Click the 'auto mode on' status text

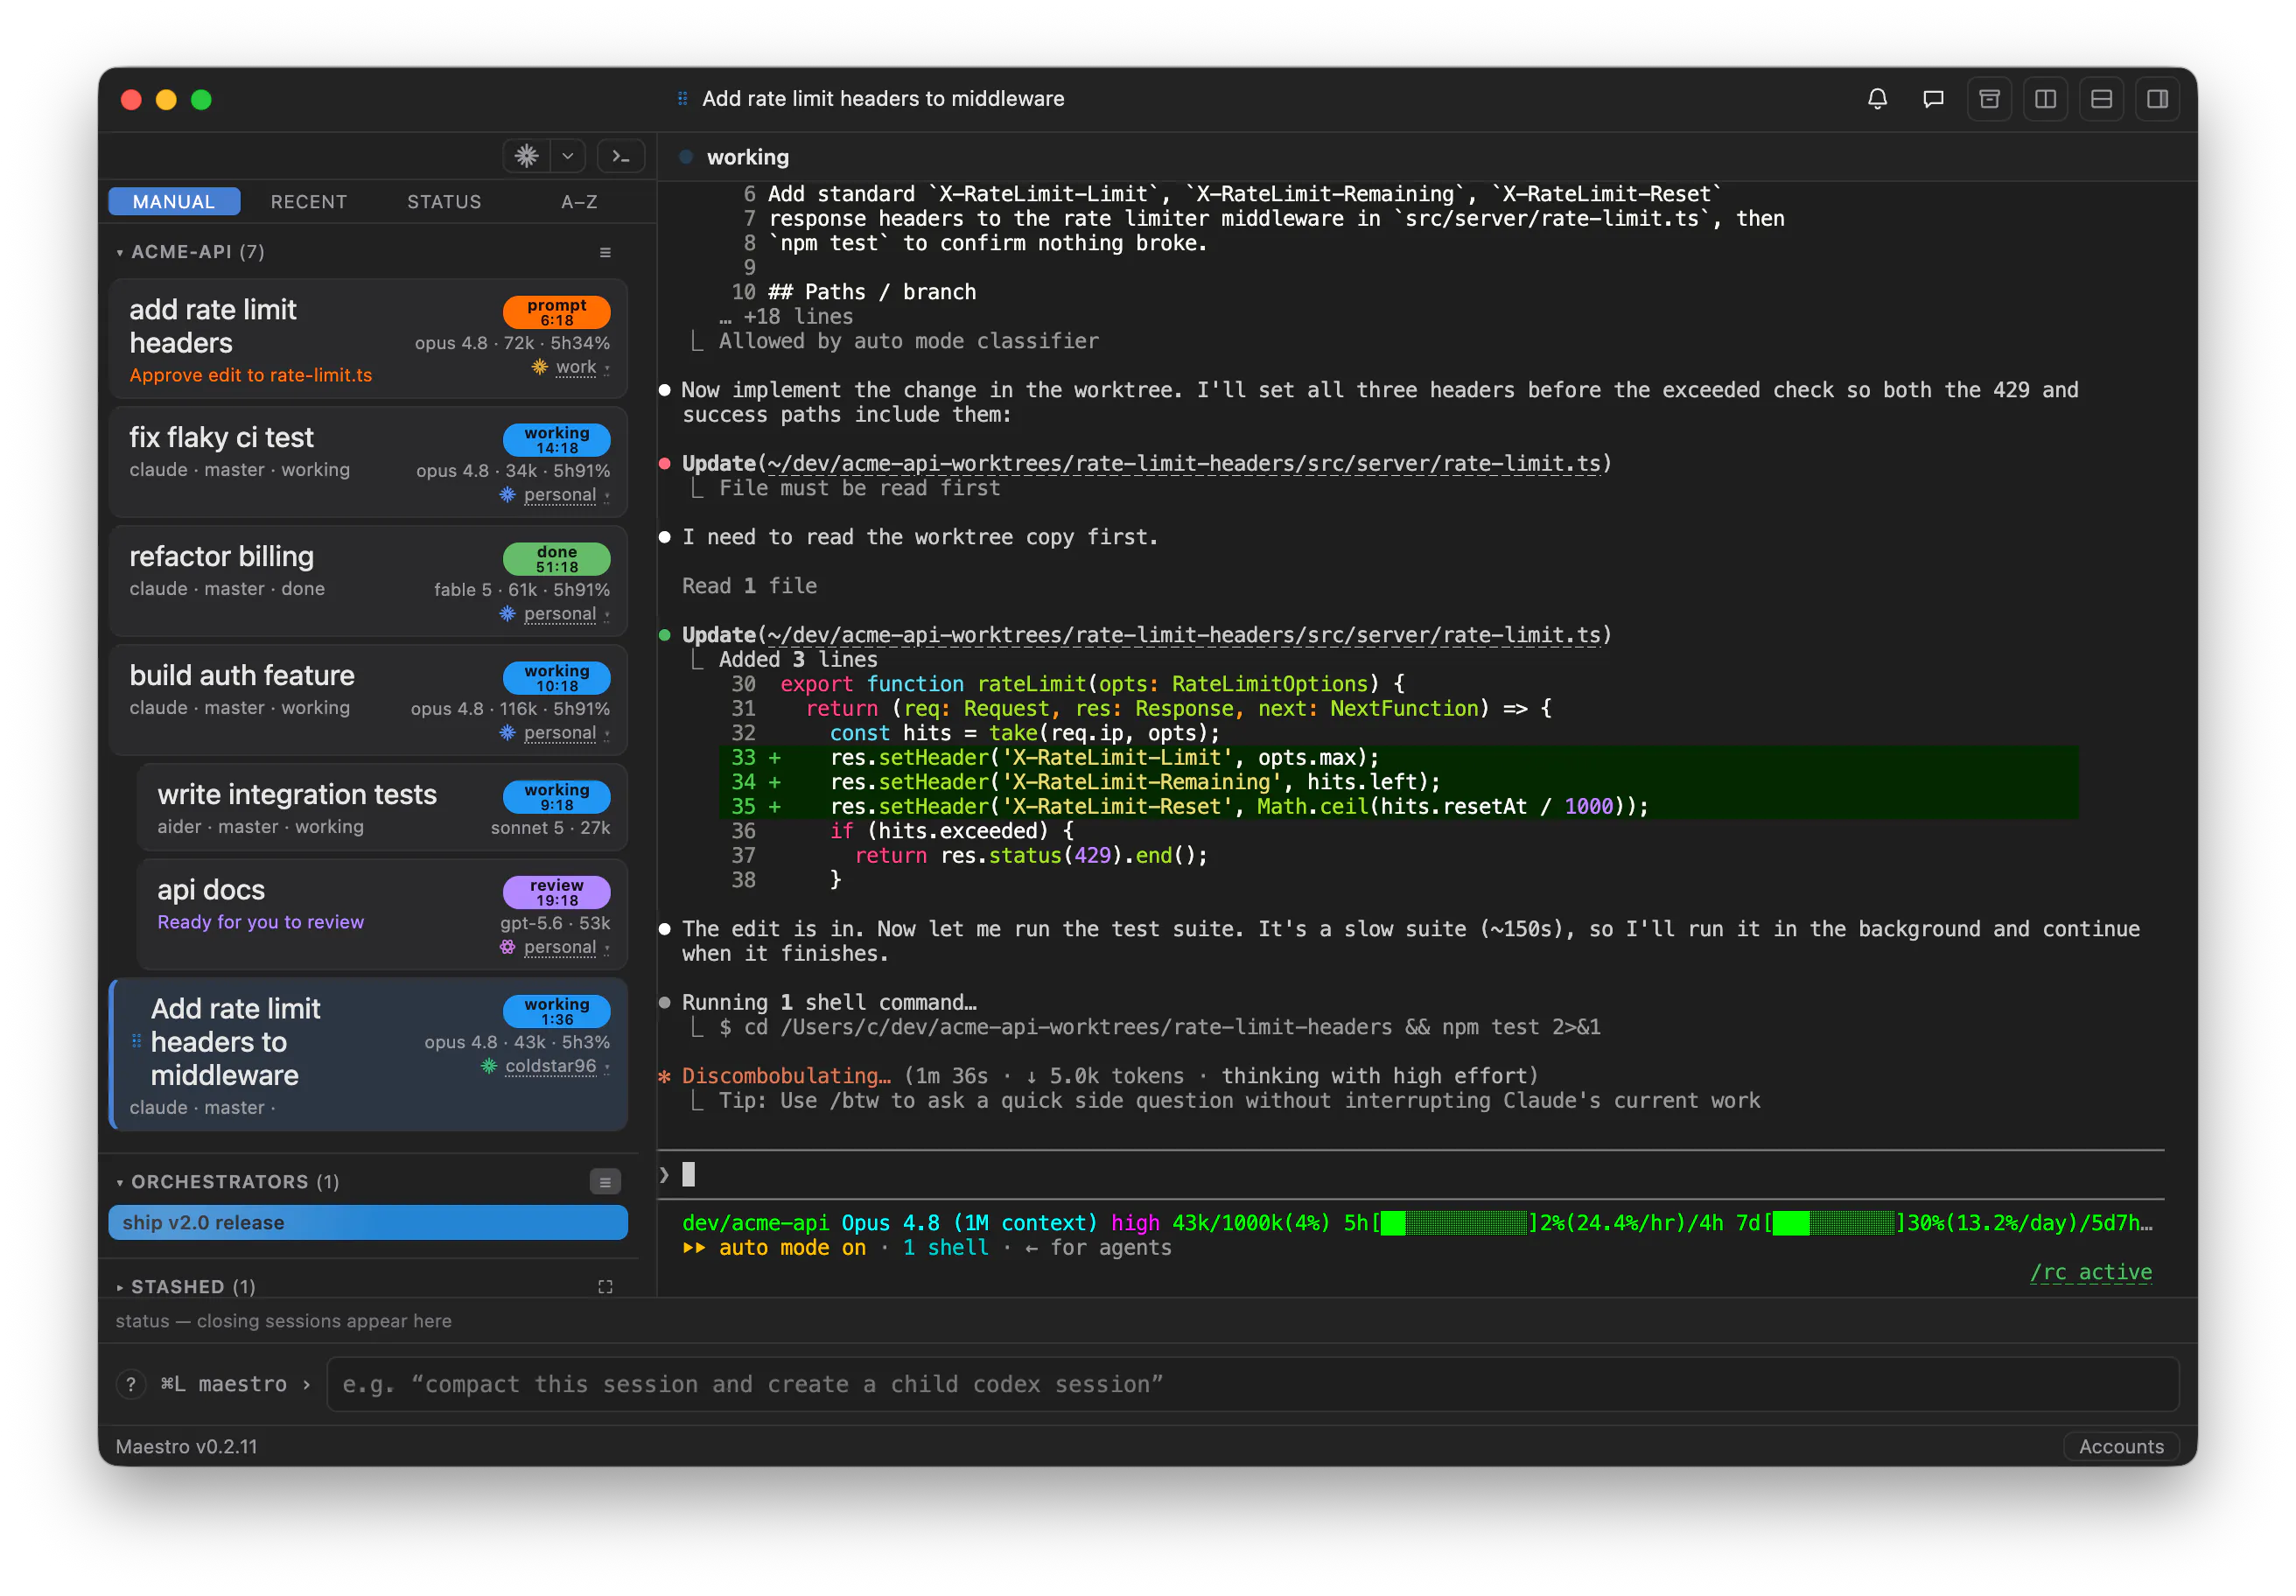[x=792, y=1248]
